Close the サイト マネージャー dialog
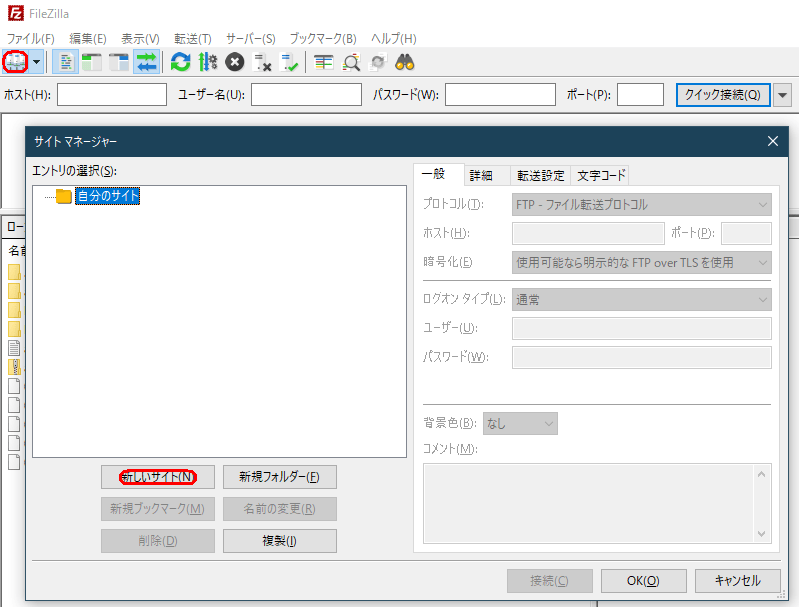799x607 pixels. coord(773,141)
